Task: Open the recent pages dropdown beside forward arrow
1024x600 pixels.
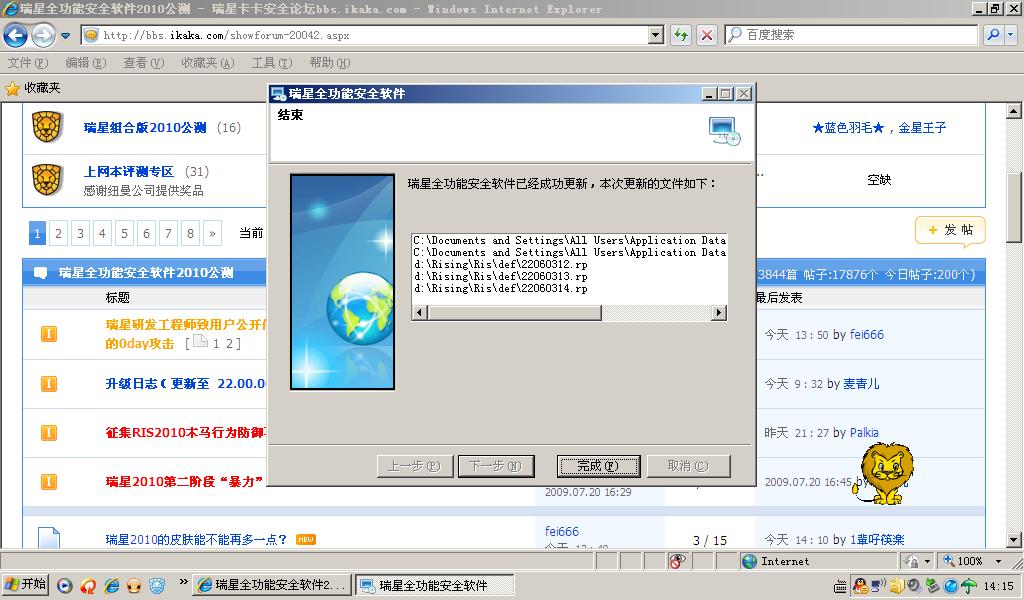Action: coord(65,35)
